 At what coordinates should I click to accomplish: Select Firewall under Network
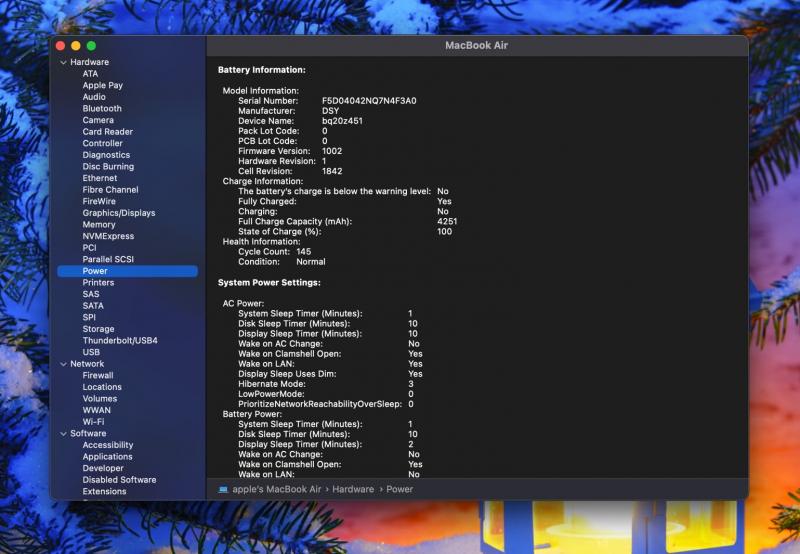(x=98, y=375)
